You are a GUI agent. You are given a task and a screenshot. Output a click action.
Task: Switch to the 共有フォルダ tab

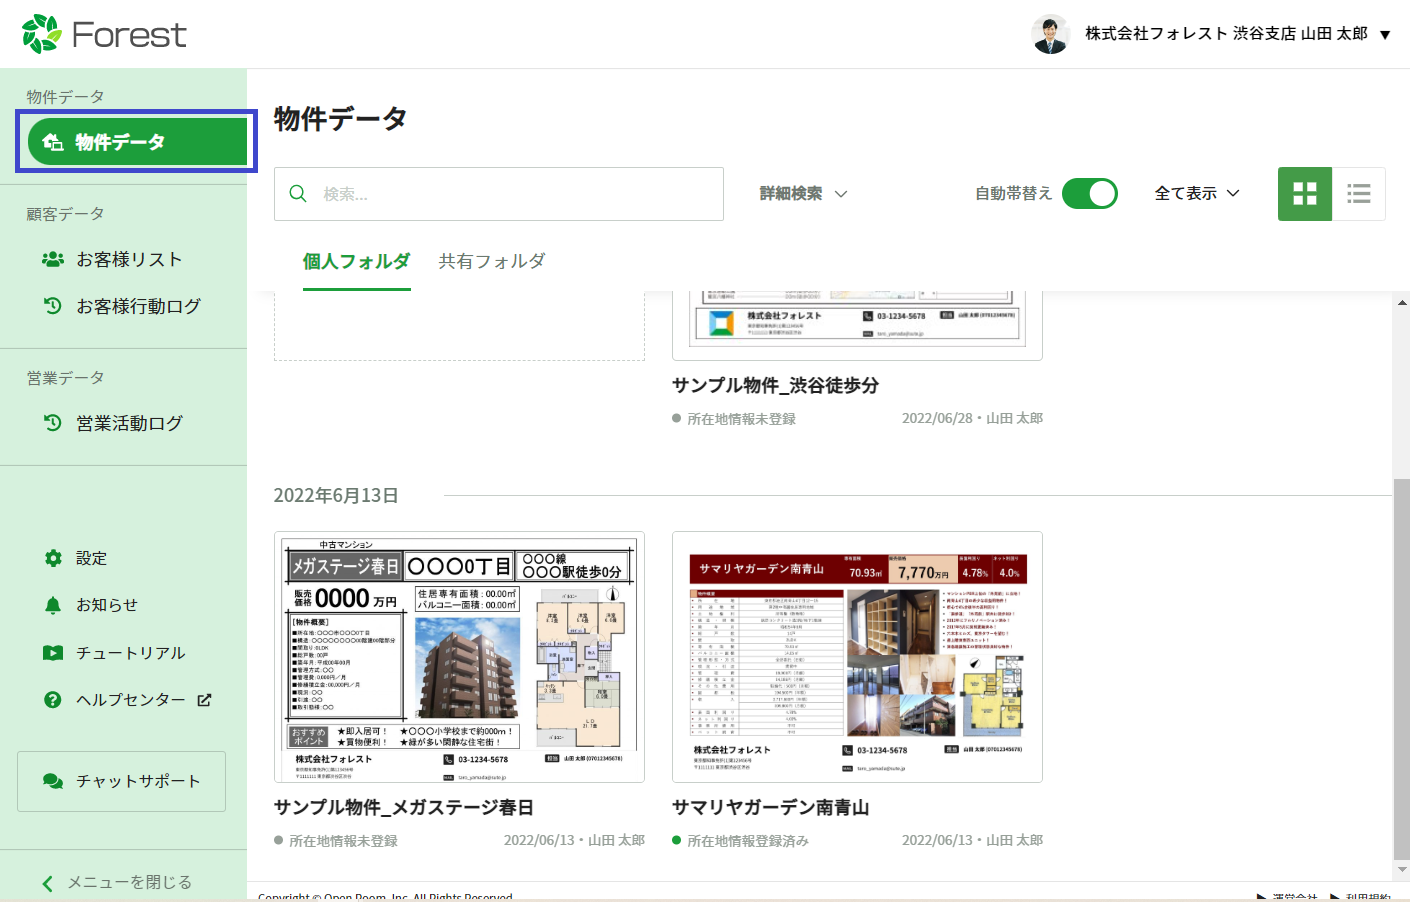tap(491, 261)
